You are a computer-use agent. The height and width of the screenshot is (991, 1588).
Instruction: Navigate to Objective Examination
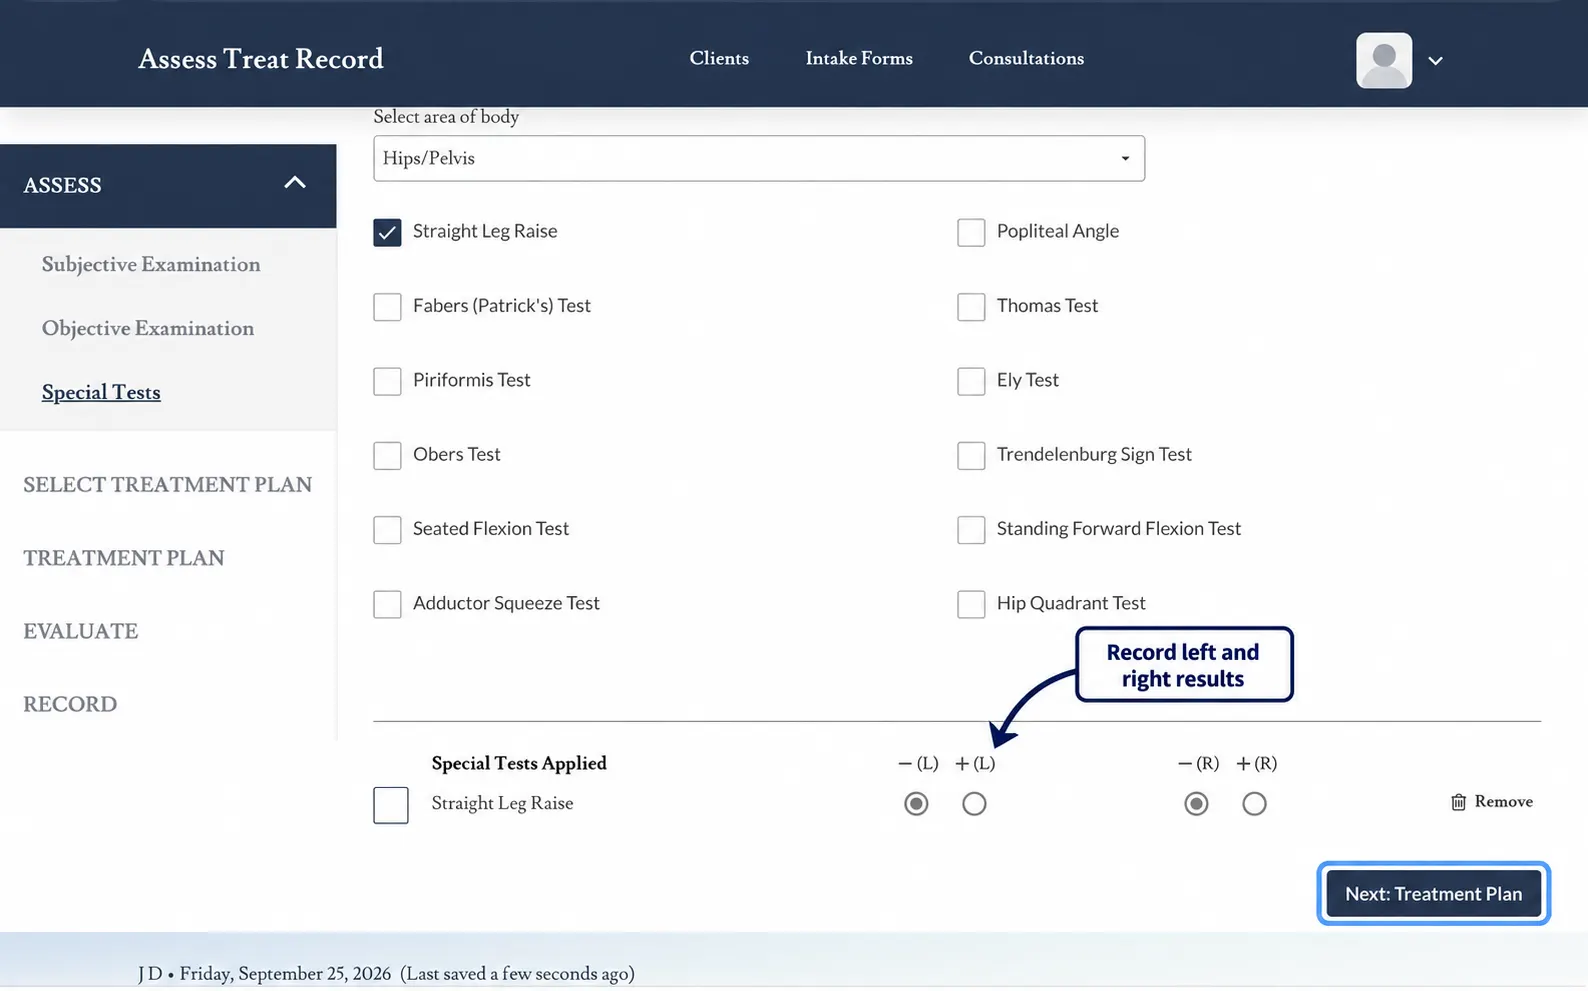(x=148, y=328)
